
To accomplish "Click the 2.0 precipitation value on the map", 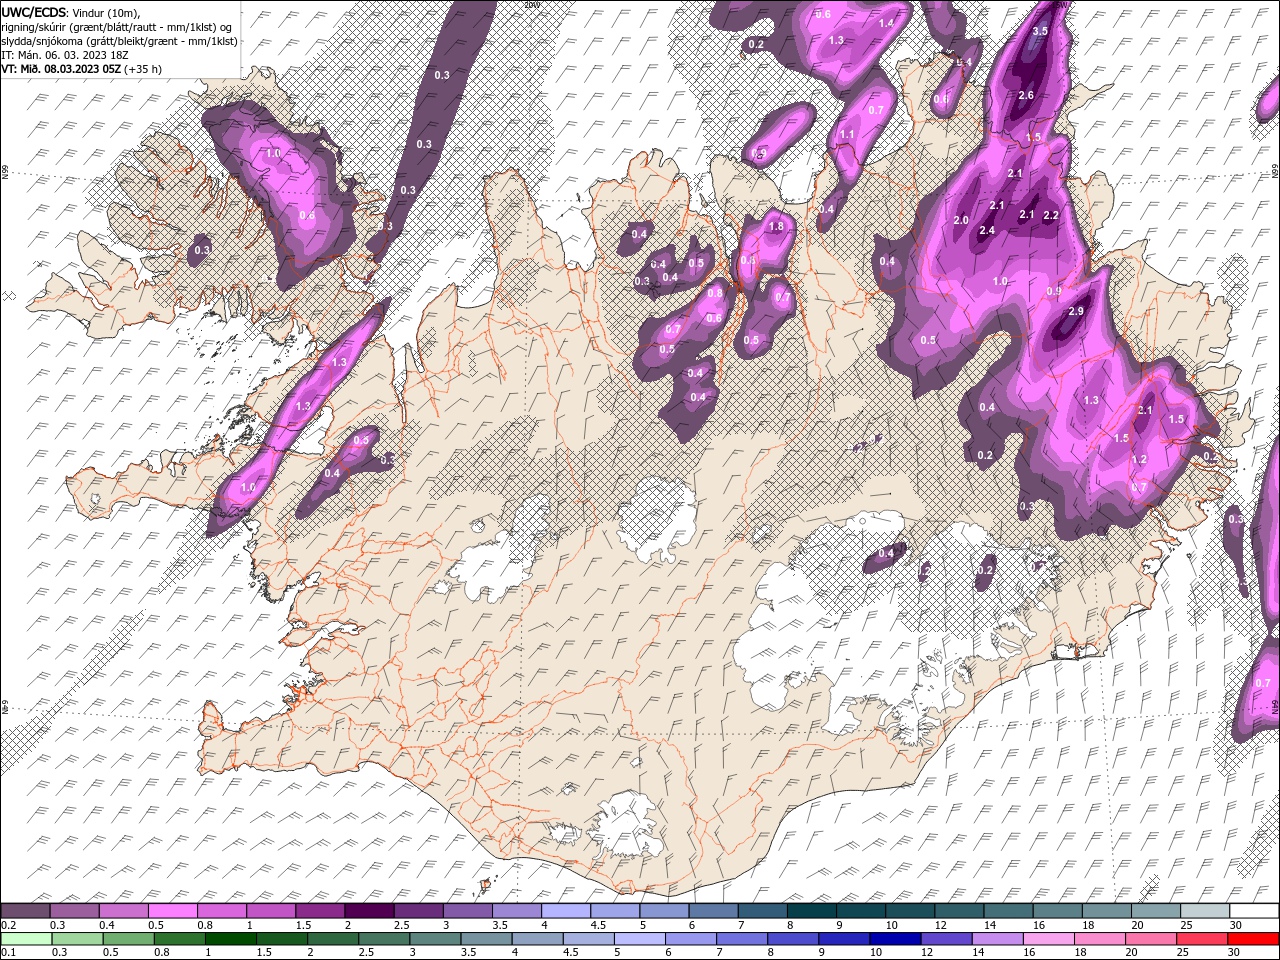I will click(962, 220).
